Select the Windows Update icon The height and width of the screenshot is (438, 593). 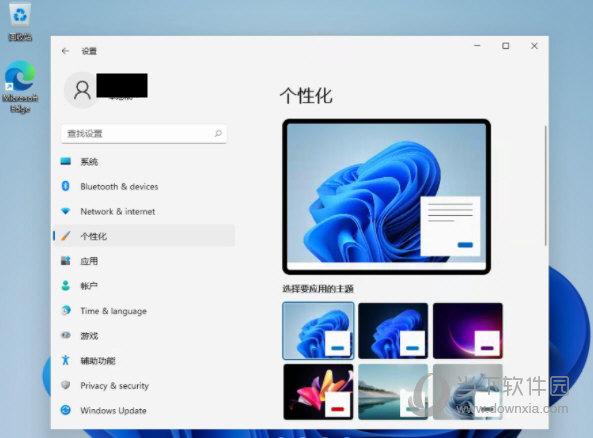point(65,410)
